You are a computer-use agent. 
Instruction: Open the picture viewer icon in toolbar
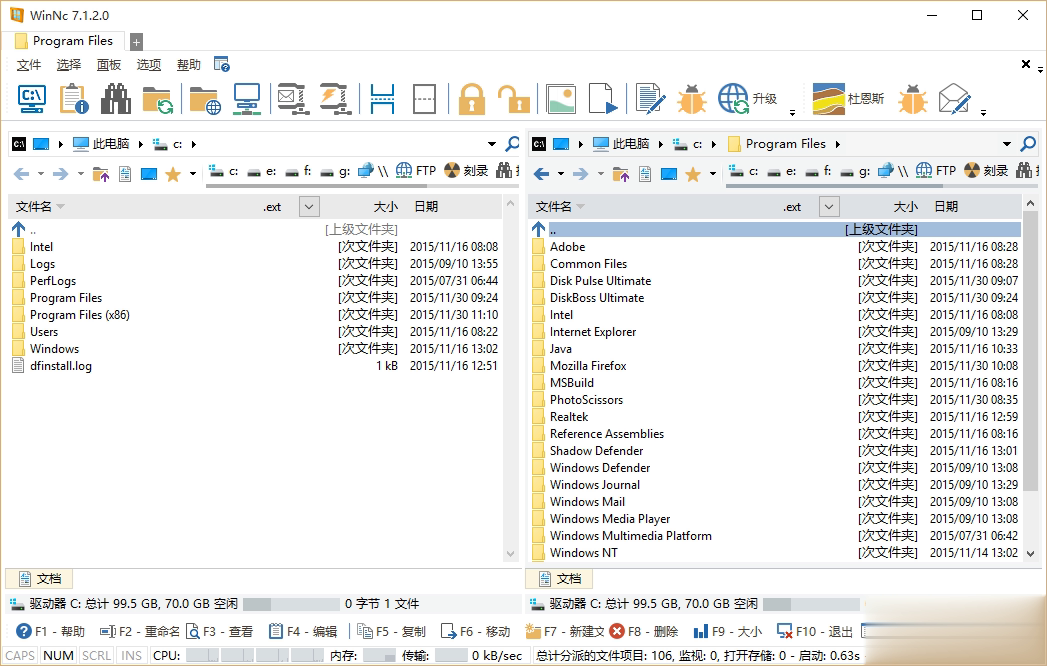pos(561,99)
